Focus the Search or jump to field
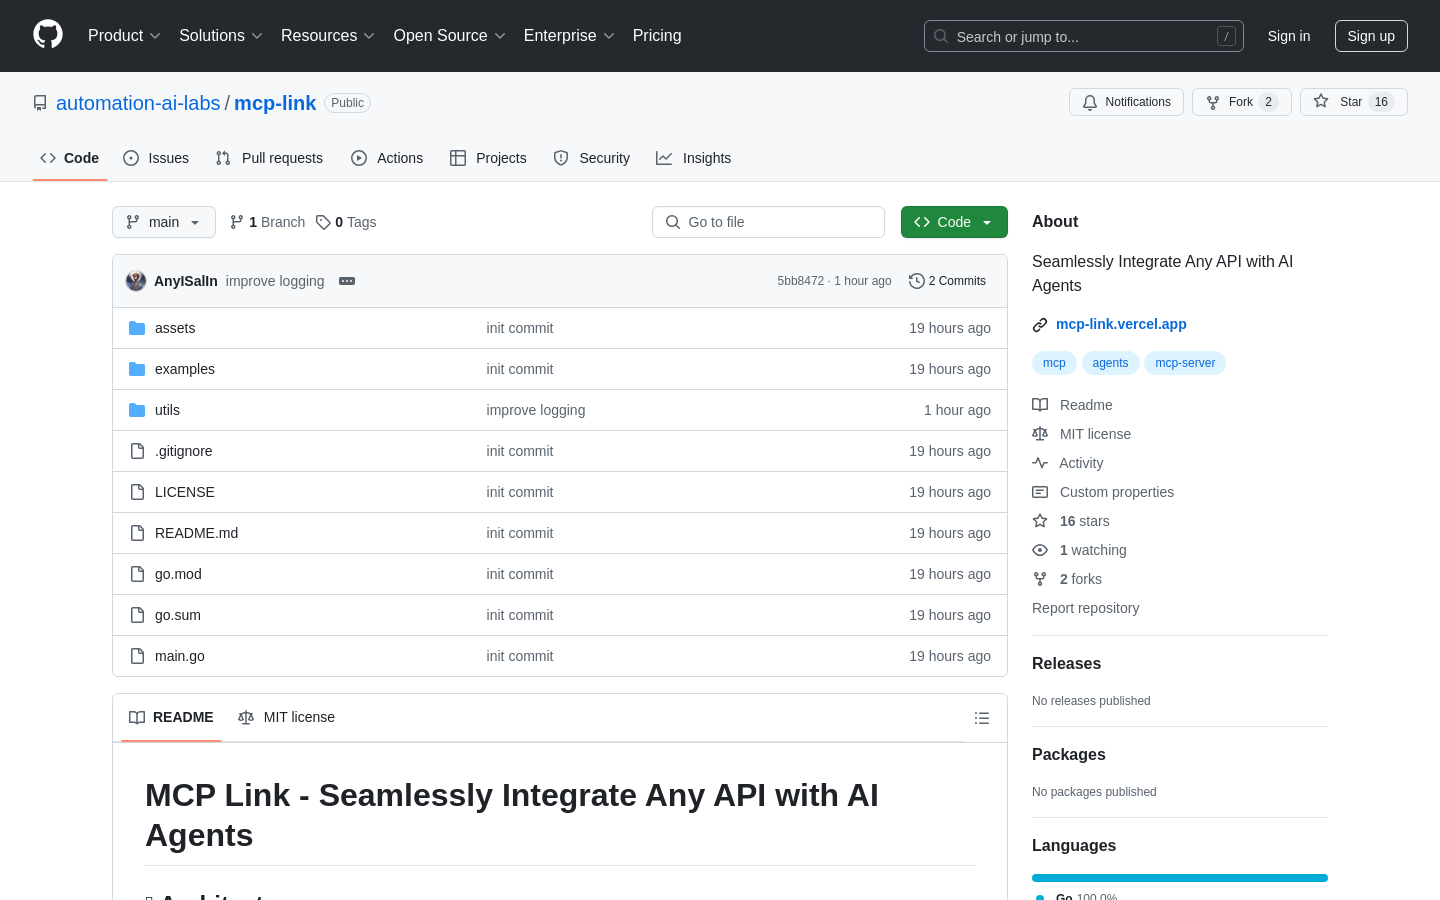The image size is (1440, 900). (x=1084, y=36)
